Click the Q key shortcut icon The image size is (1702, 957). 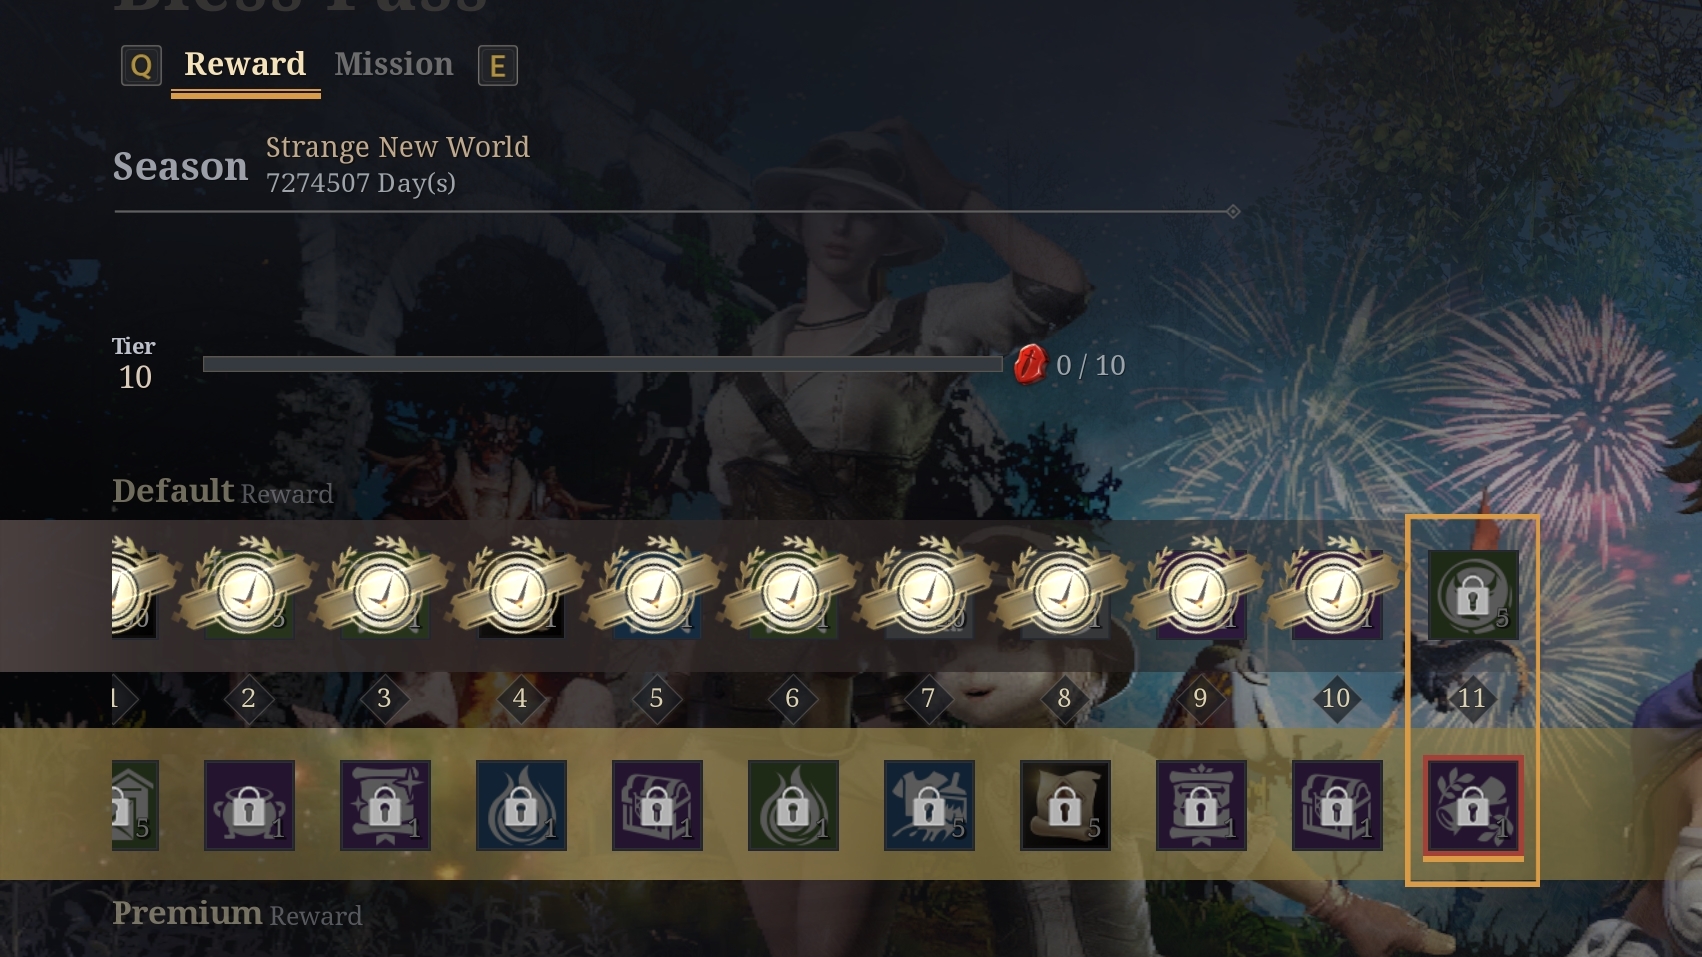[x=141, y=66]
